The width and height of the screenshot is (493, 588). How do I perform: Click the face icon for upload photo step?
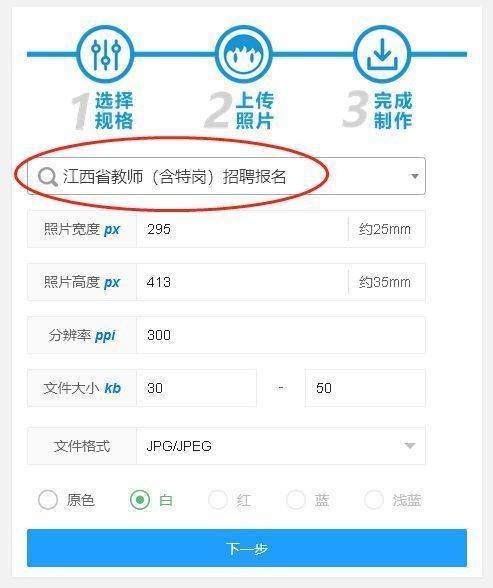(244, 54)
